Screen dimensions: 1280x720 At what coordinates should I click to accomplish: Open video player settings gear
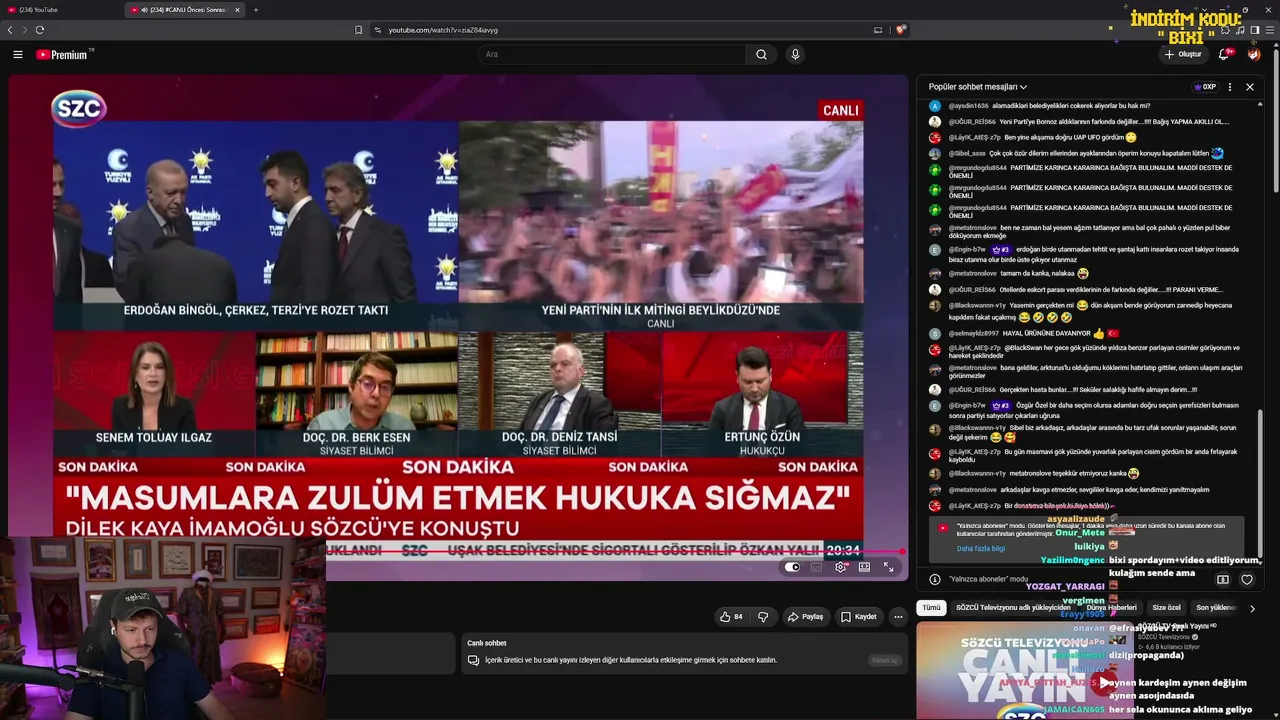point(840,567)
